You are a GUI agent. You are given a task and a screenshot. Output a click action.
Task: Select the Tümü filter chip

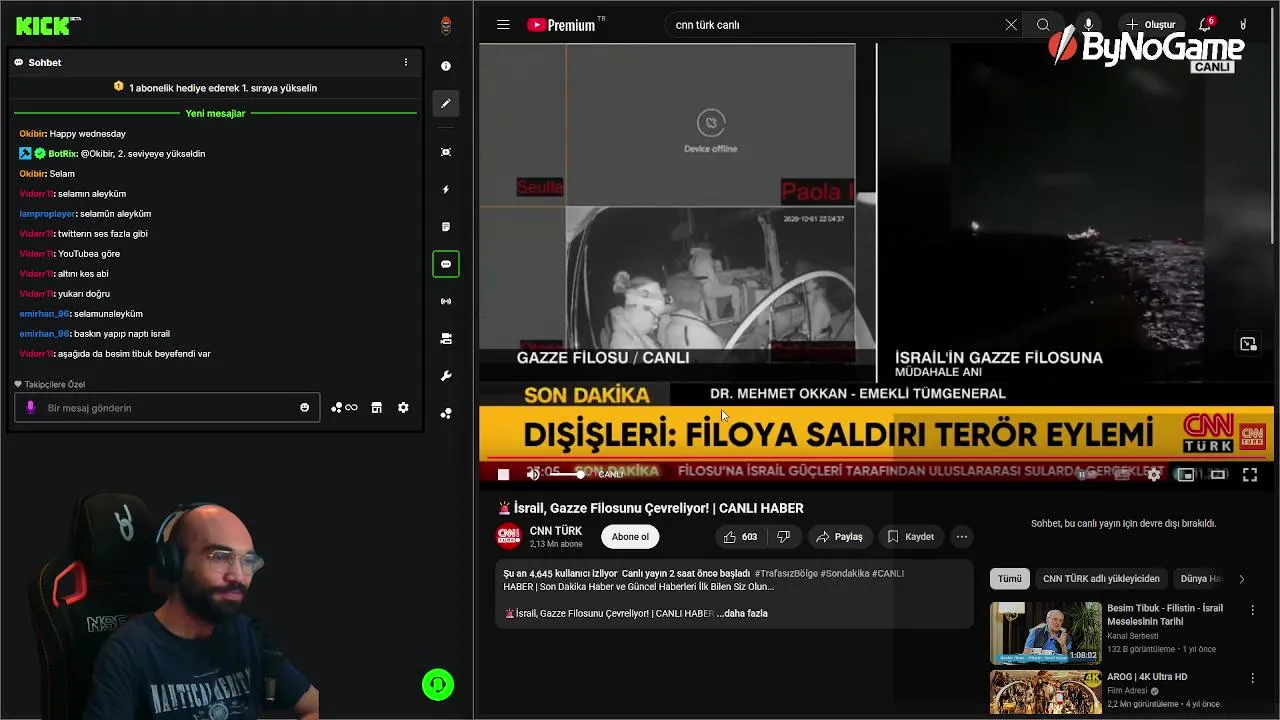(1009, 578)
